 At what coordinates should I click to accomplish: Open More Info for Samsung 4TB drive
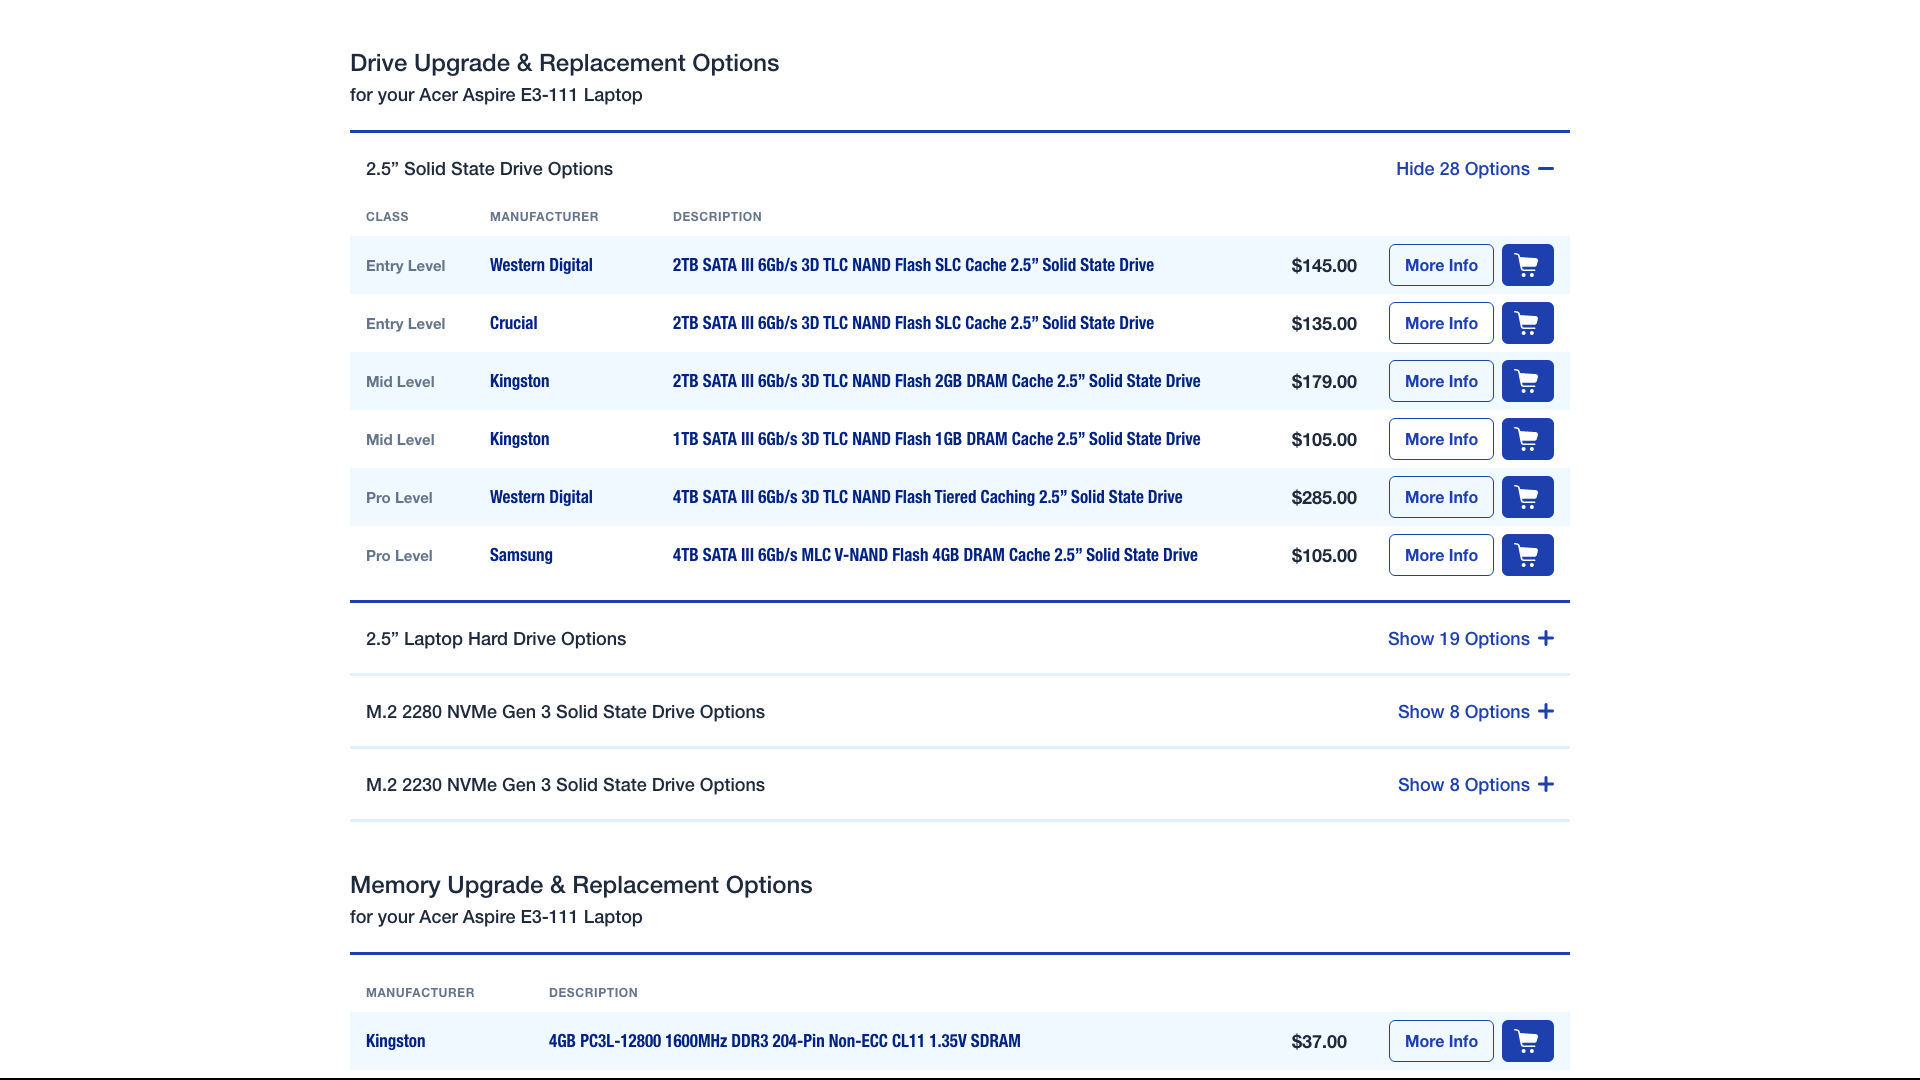(1441, 555)
